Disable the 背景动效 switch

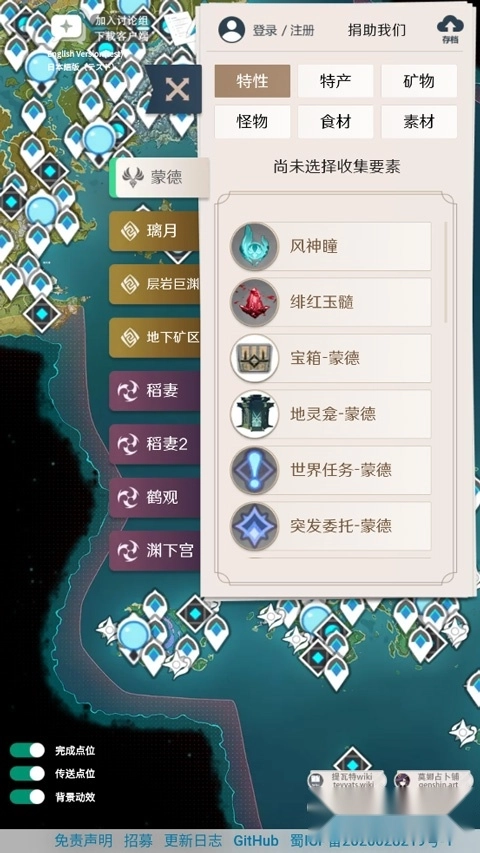pos(27,797)
